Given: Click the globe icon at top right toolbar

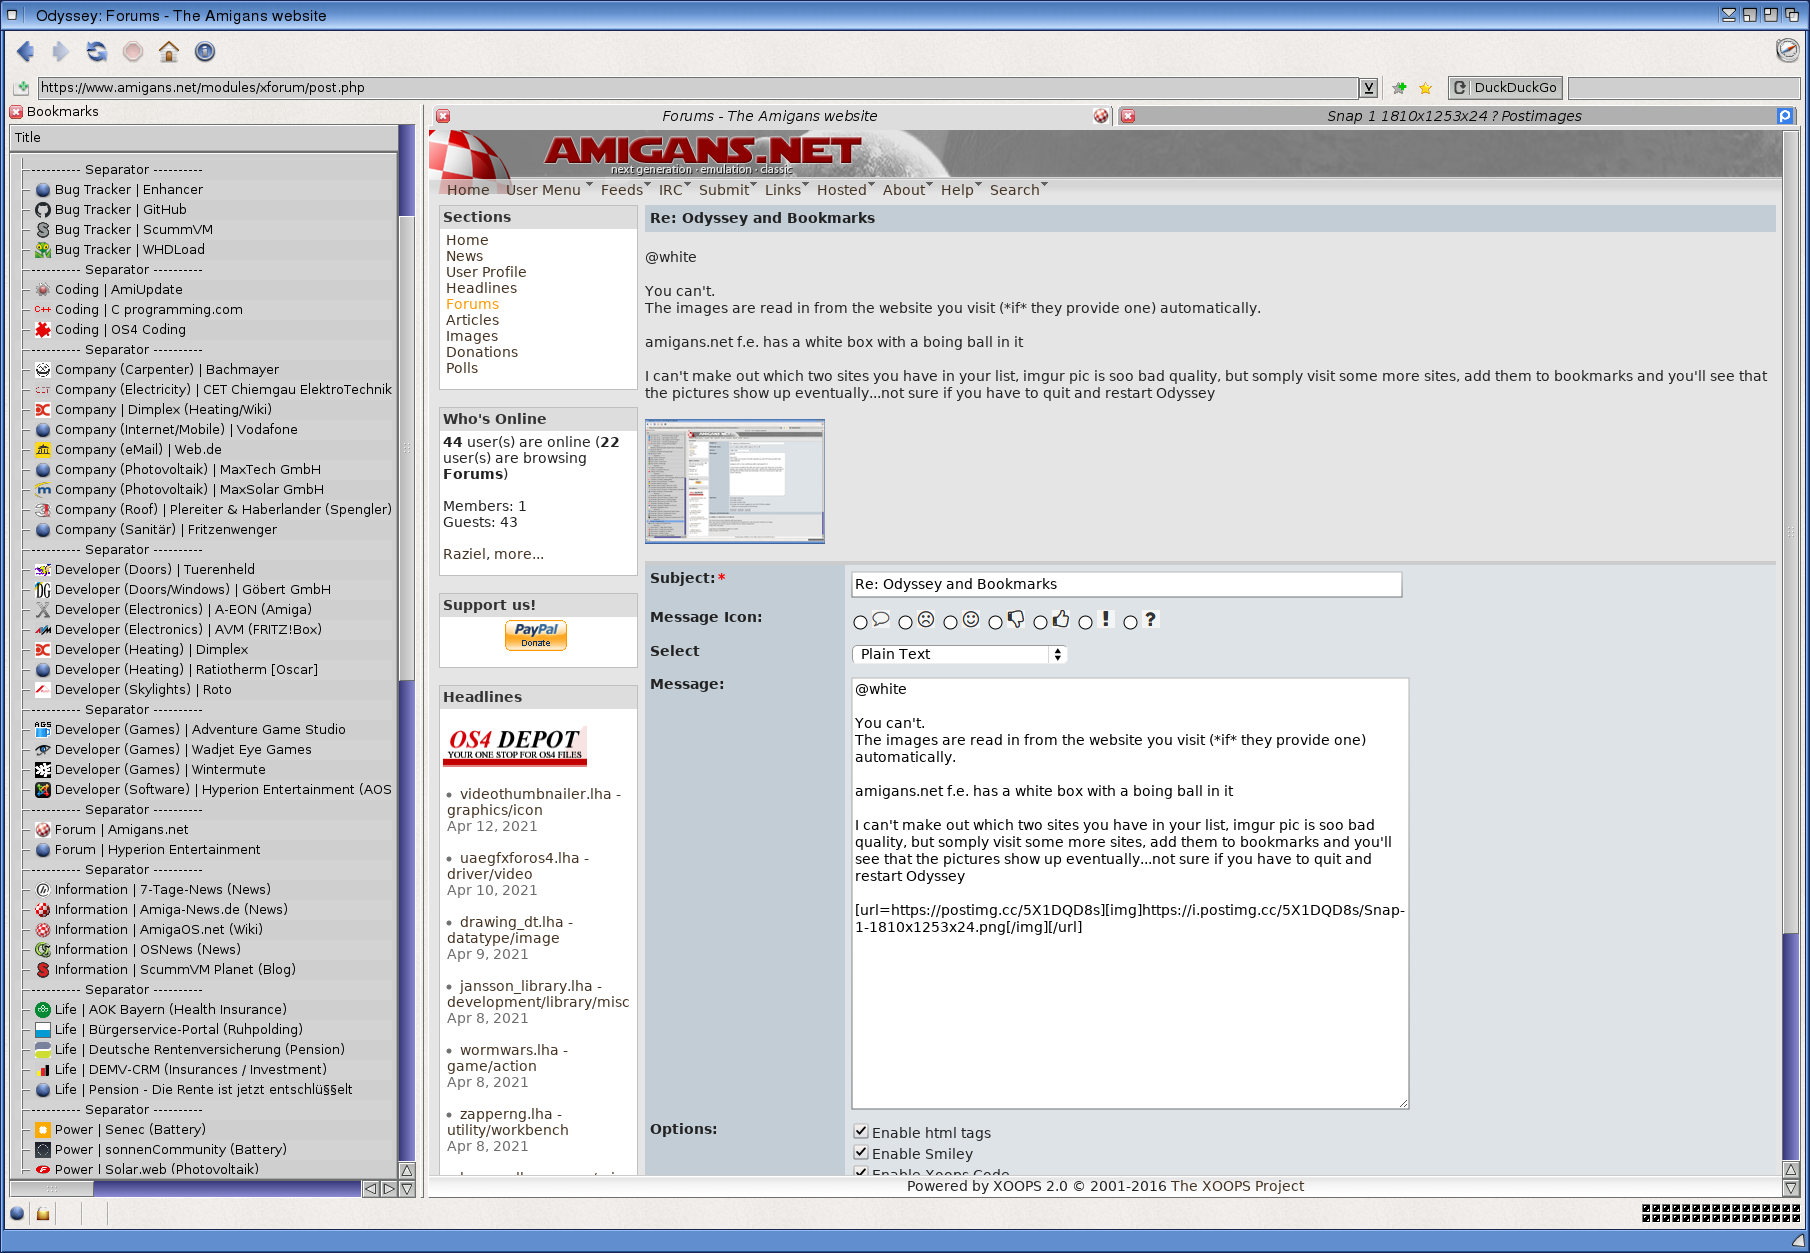Looking at the screenshot, I should (x=1787, y=49).
